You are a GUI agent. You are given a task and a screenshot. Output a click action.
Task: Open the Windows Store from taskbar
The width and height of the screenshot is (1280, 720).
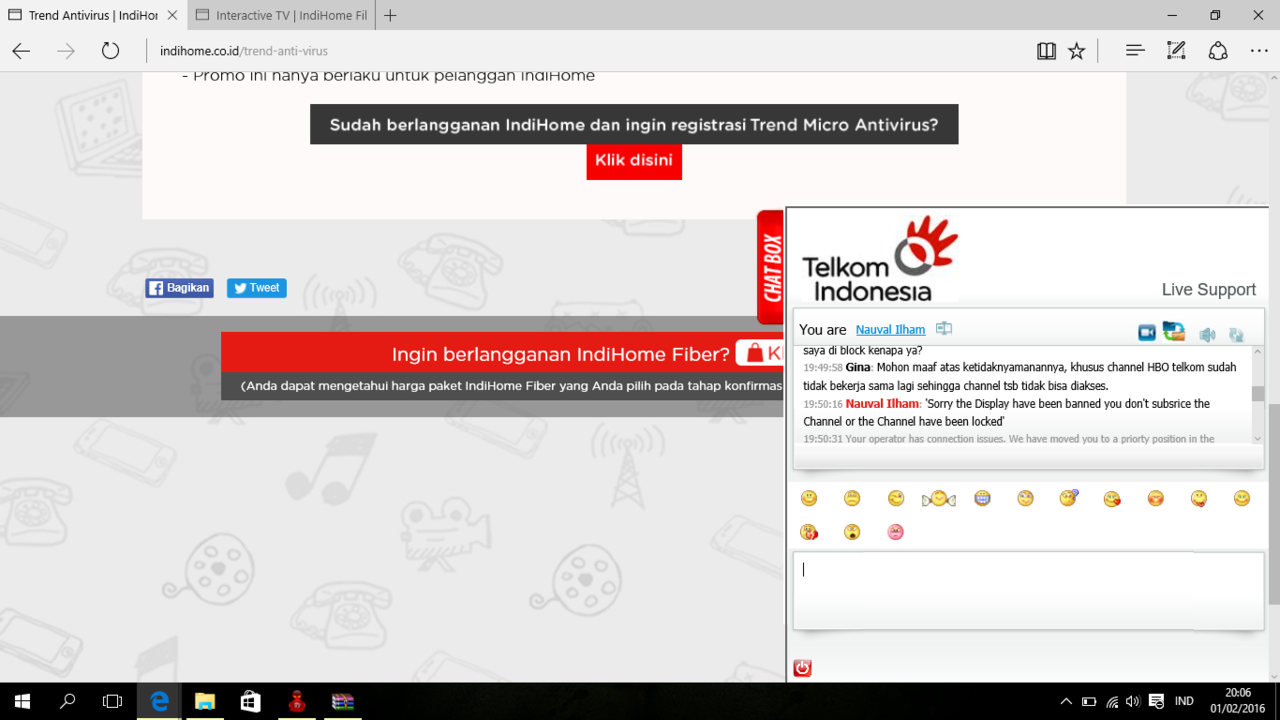point(250,701)
